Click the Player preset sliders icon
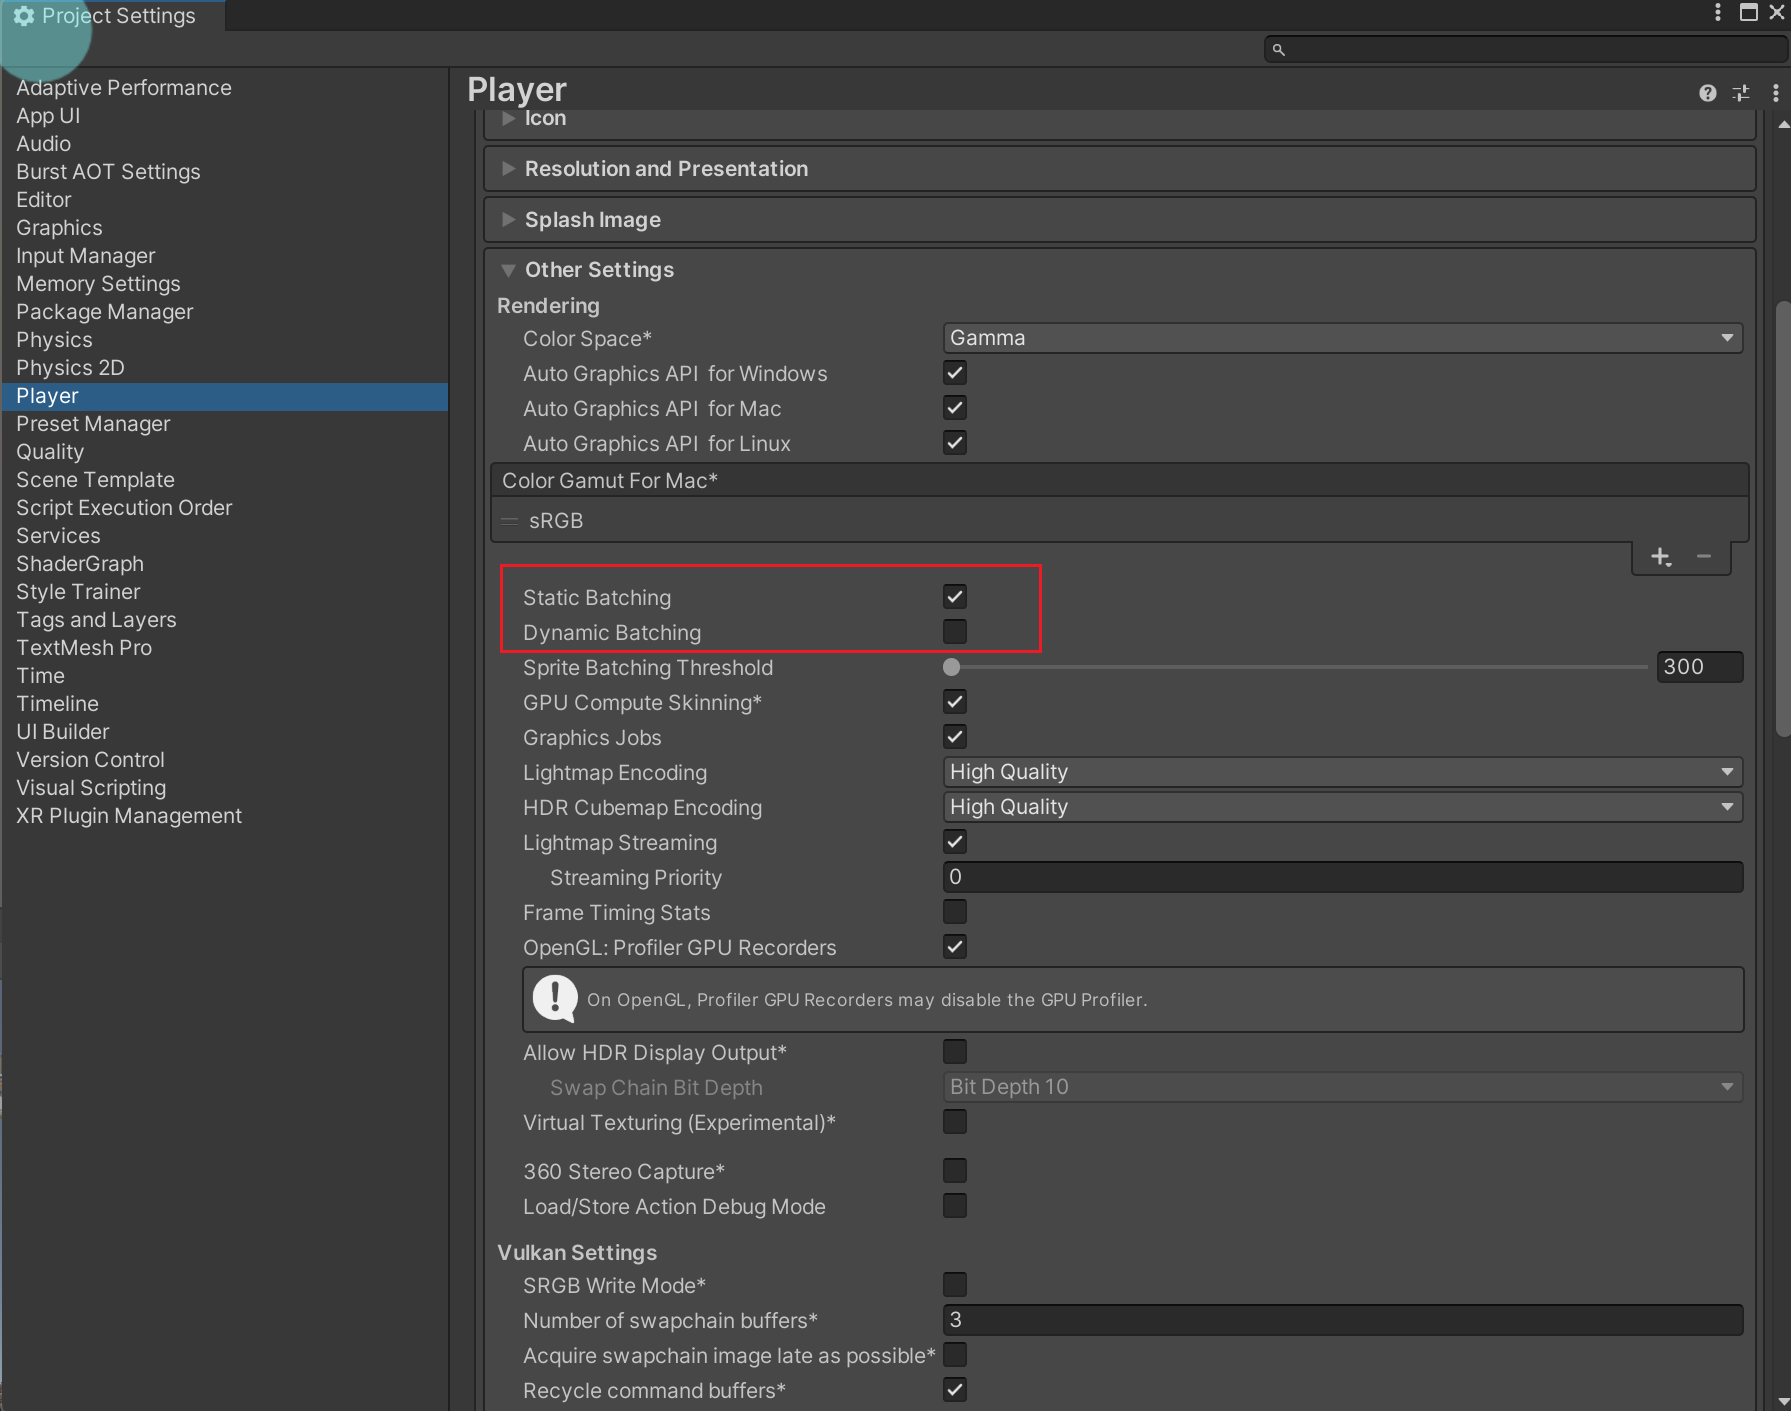The image size is (1791, 1411). [1741, 93]
